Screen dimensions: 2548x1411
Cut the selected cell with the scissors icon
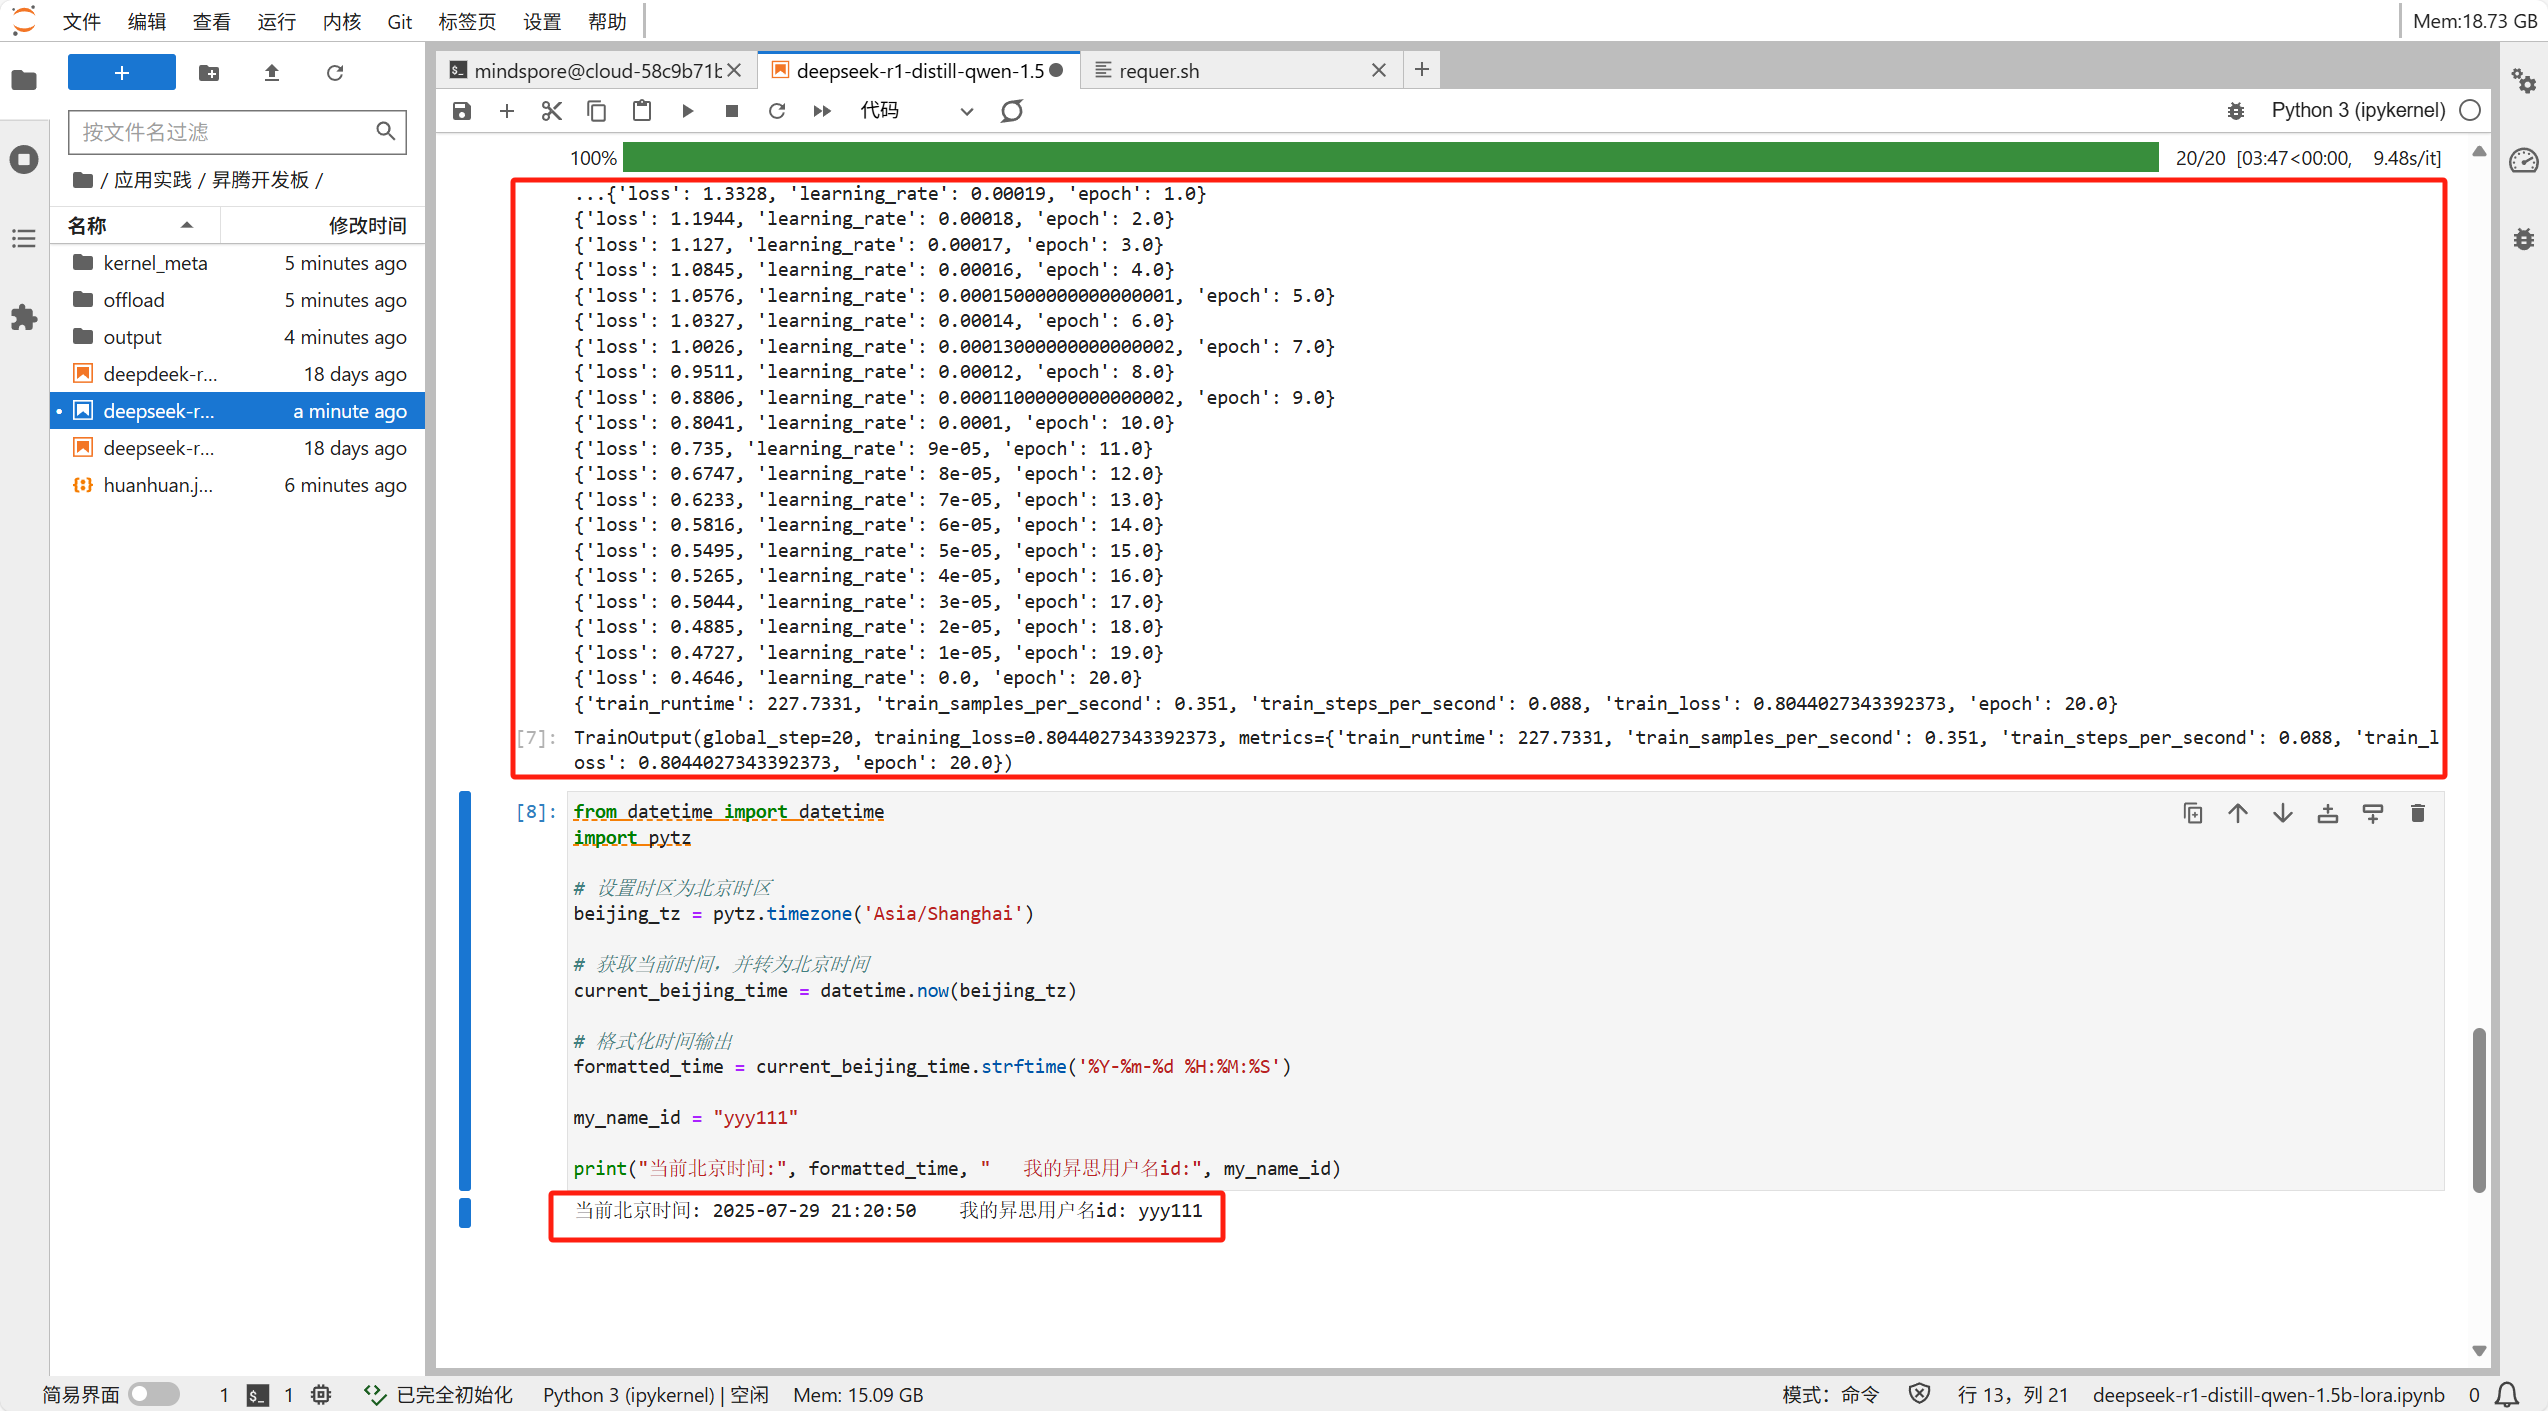(551, 111)
